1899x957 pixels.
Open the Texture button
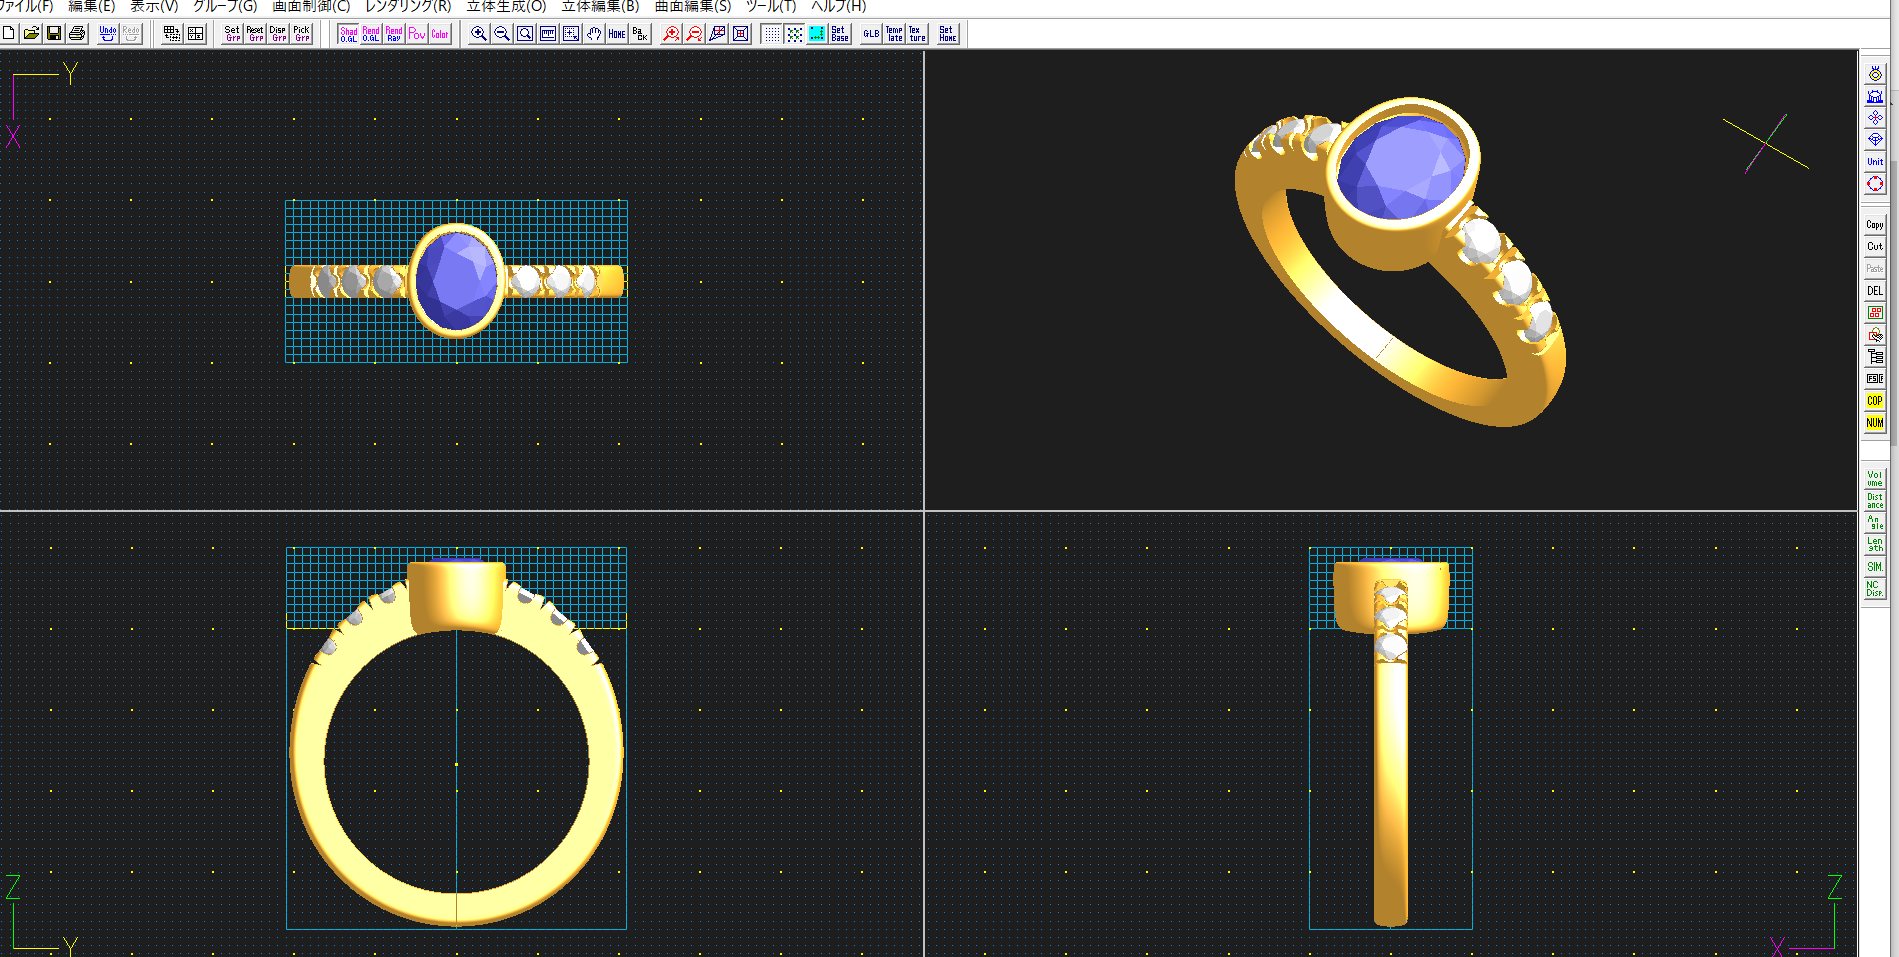[917, 34]
